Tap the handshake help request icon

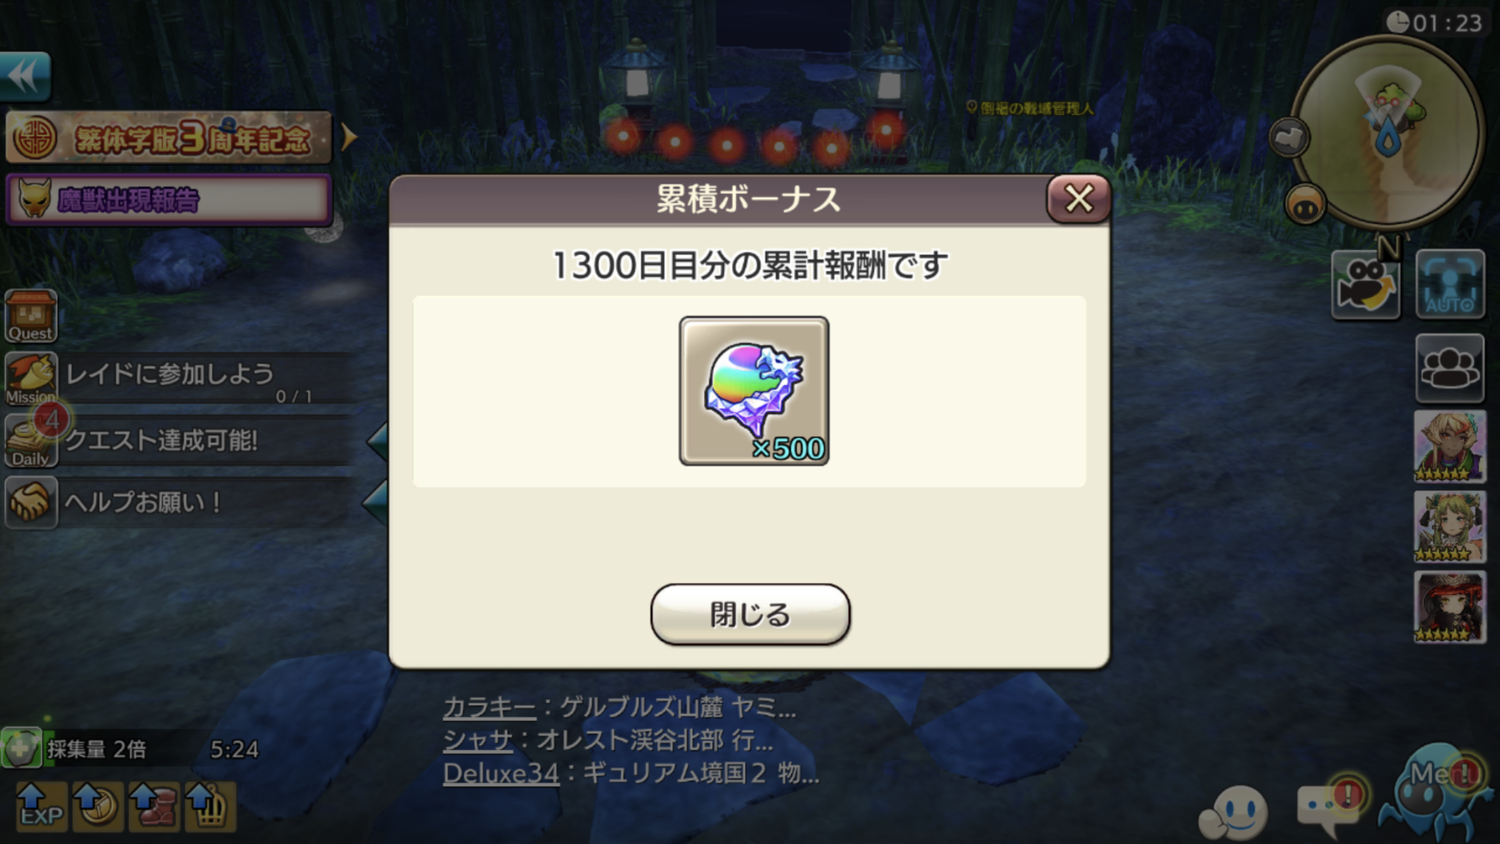click(31, 502)
